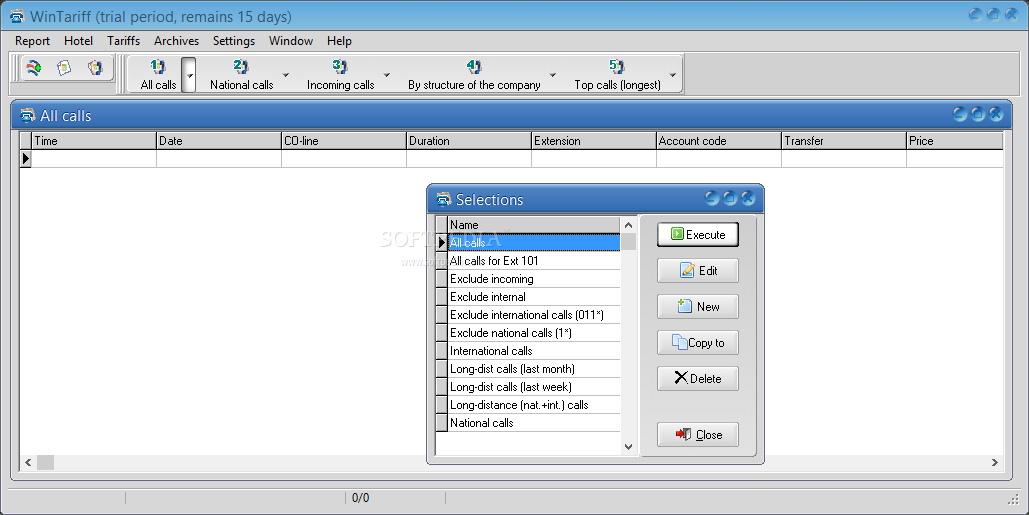Click Selections list scroll up arrow
Screen dimensions: 1029x515
(x=628, y=225)
